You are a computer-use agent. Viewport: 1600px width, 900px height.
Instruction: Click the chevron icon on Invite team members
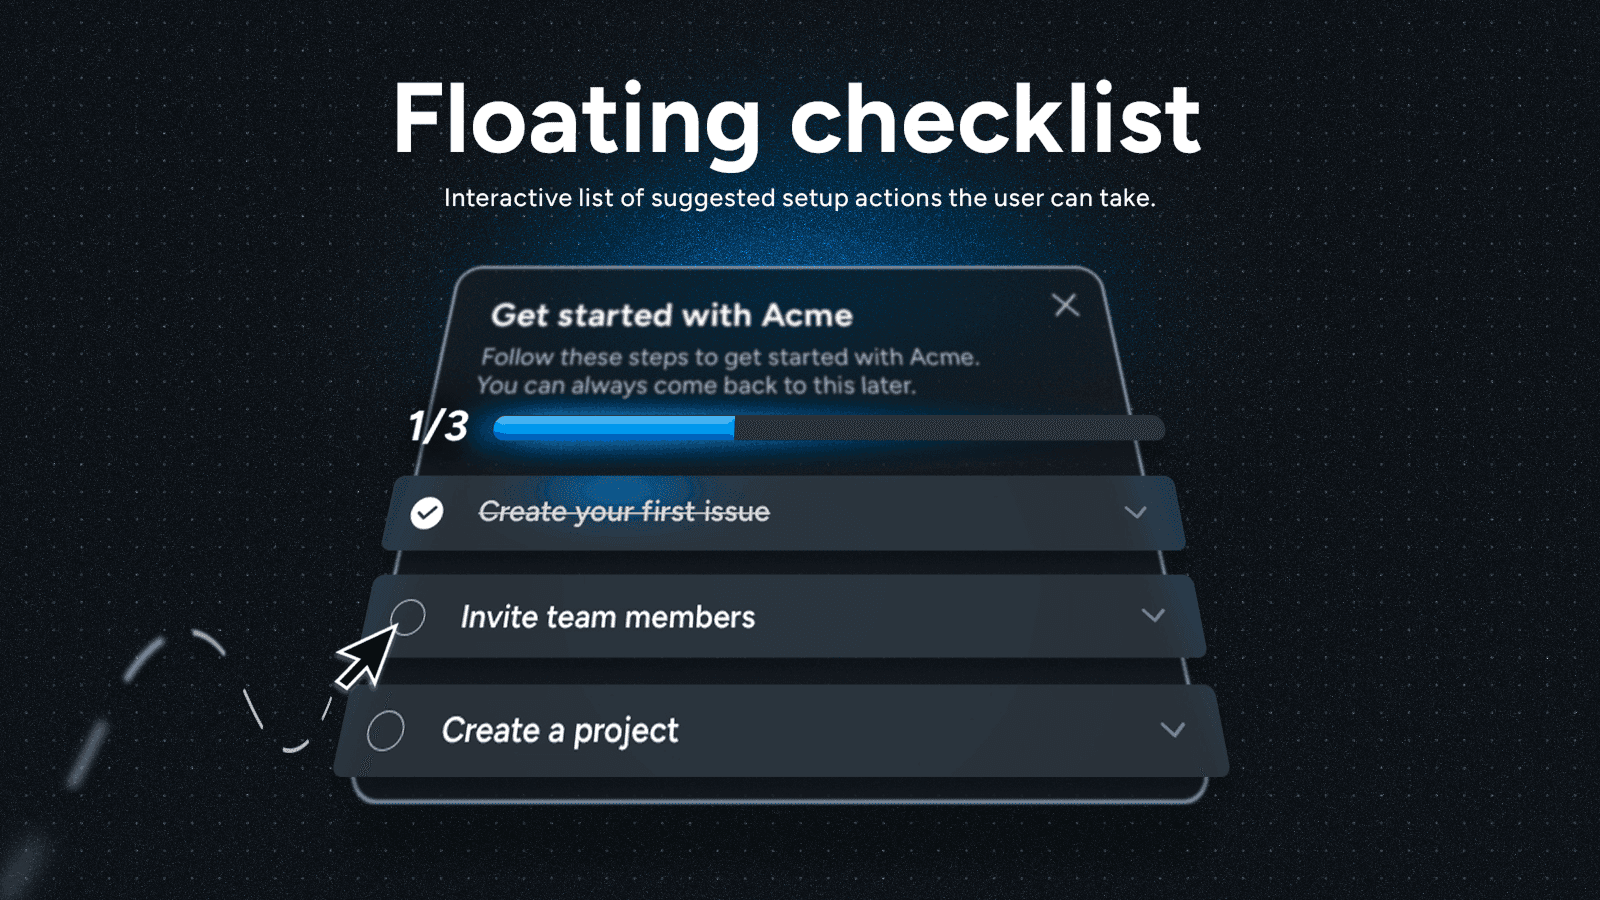click(x=1155, y=616)
